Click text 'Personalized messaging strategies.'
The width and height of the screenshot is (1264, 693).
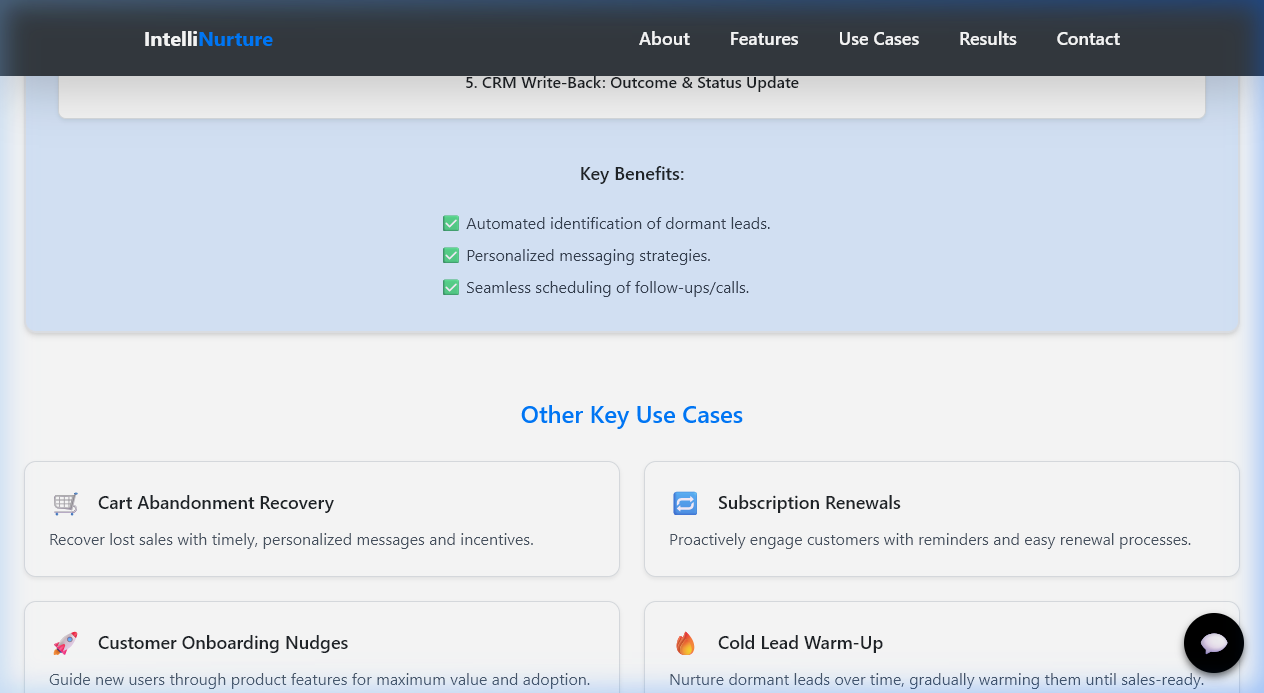click(588, 256)
